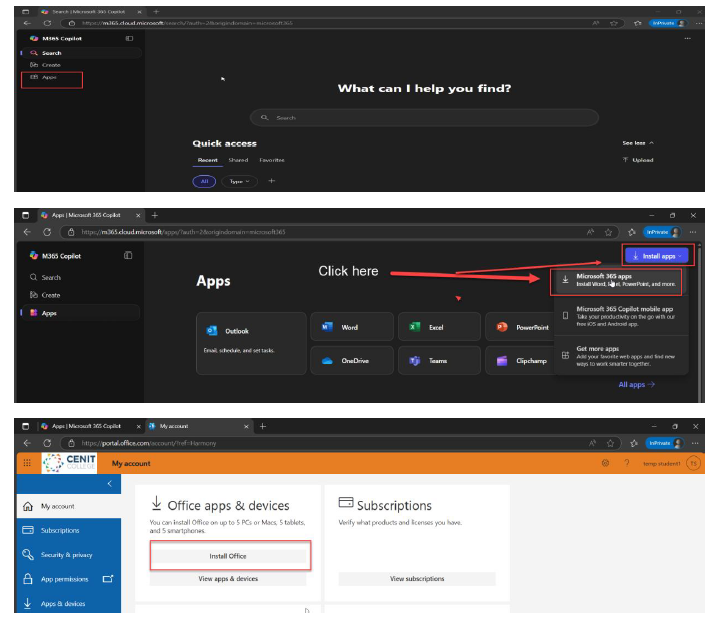Open the Word app tile
Screen dimensions: 711x631
pyautogui.click(x=352, y=327)
